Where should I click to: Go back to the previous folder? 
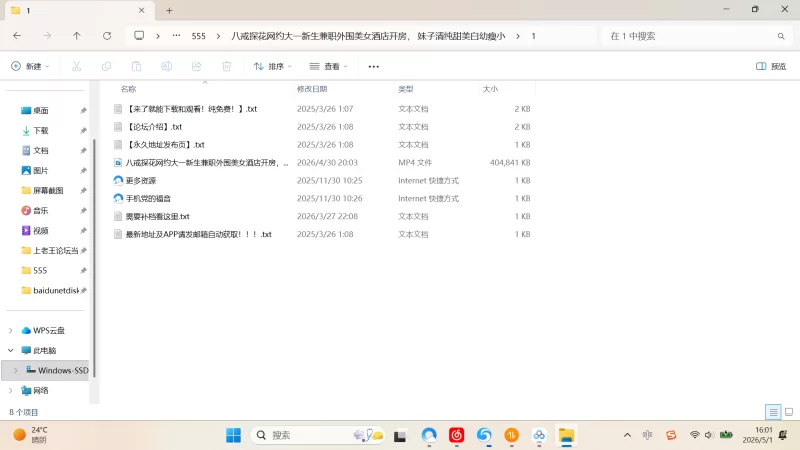point(17,36)
